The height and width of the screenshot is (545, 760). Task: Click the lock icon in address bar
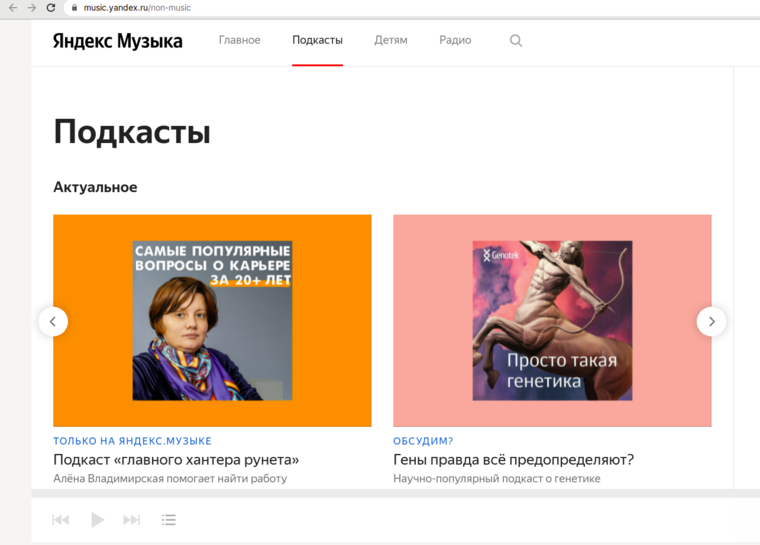(x=74, y=8)
